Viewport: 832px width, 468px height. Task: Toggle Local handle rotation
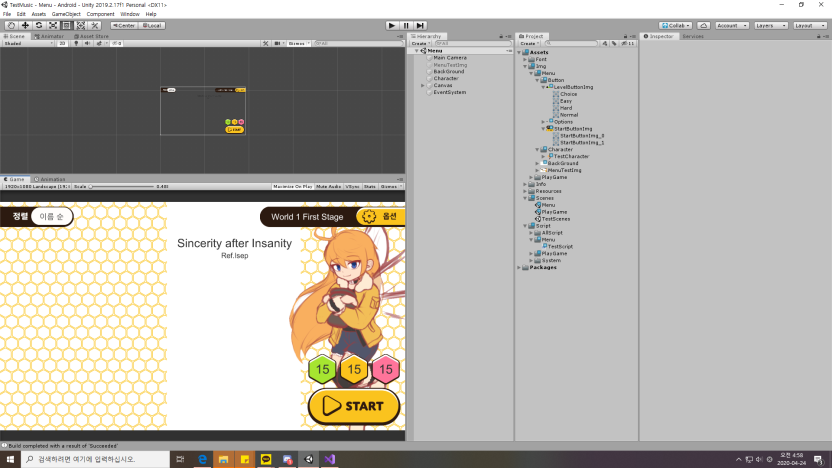point(152,25)
